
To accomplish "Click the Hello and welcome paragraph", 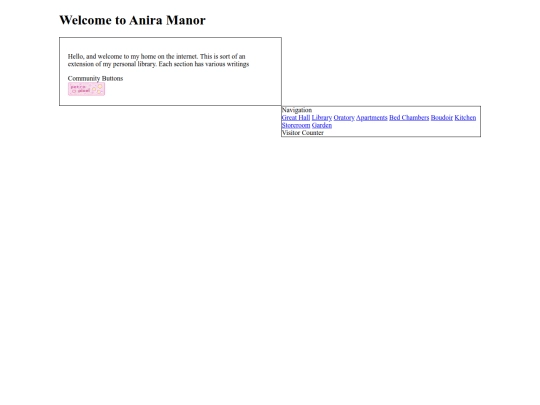I will click(x=158, y=60).
